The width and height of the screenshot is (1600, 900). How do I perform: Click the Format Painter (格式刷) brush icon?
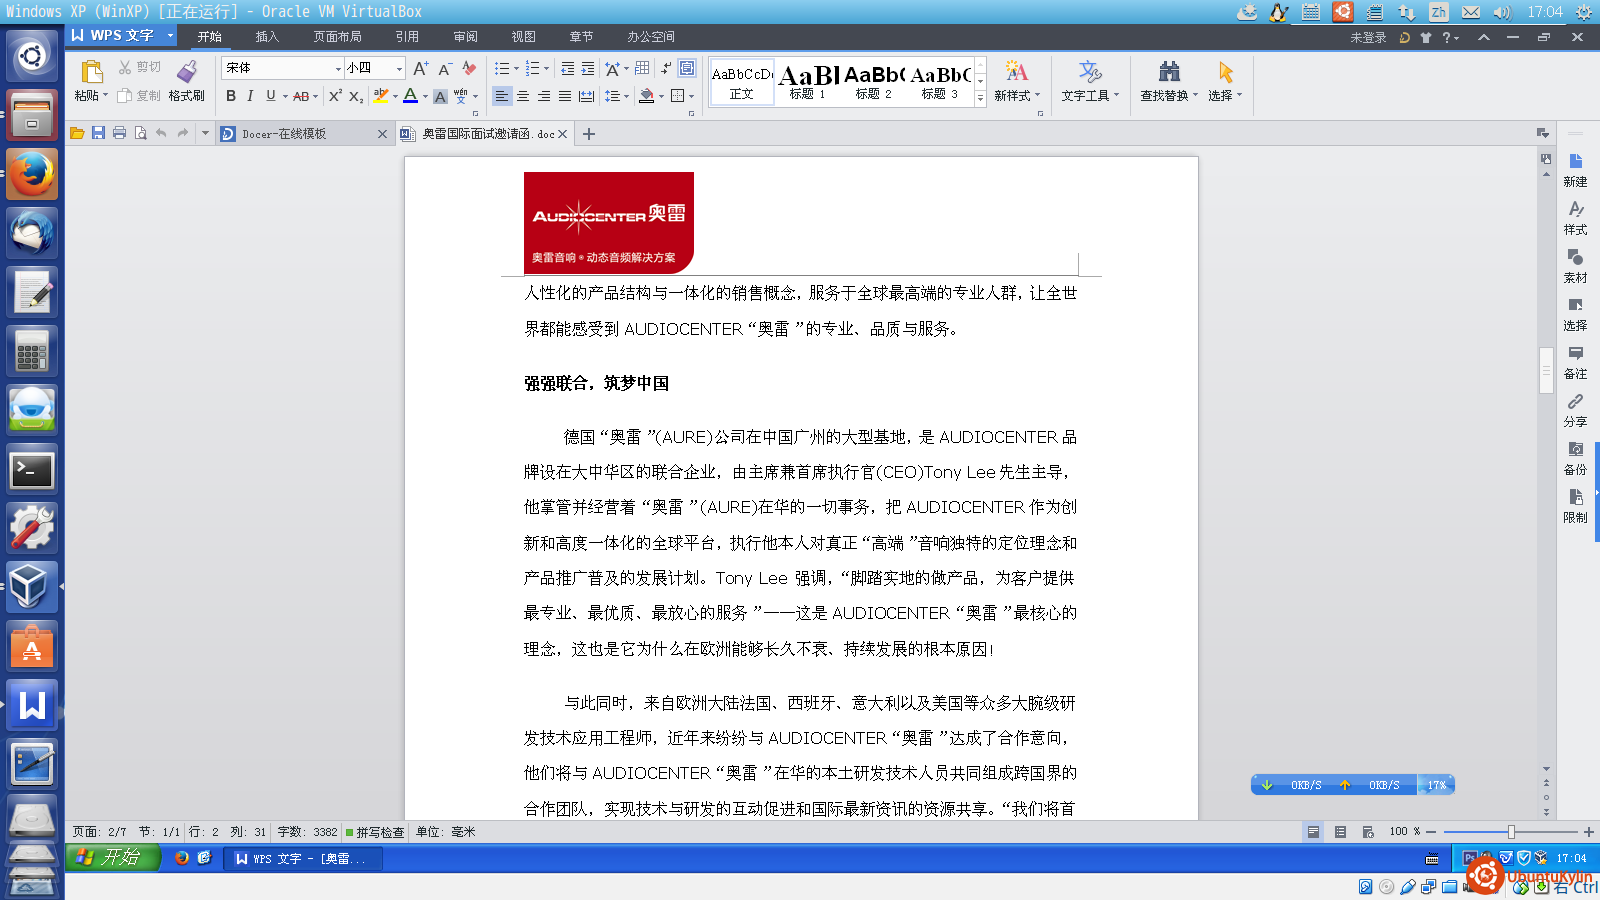coord(187,72)
